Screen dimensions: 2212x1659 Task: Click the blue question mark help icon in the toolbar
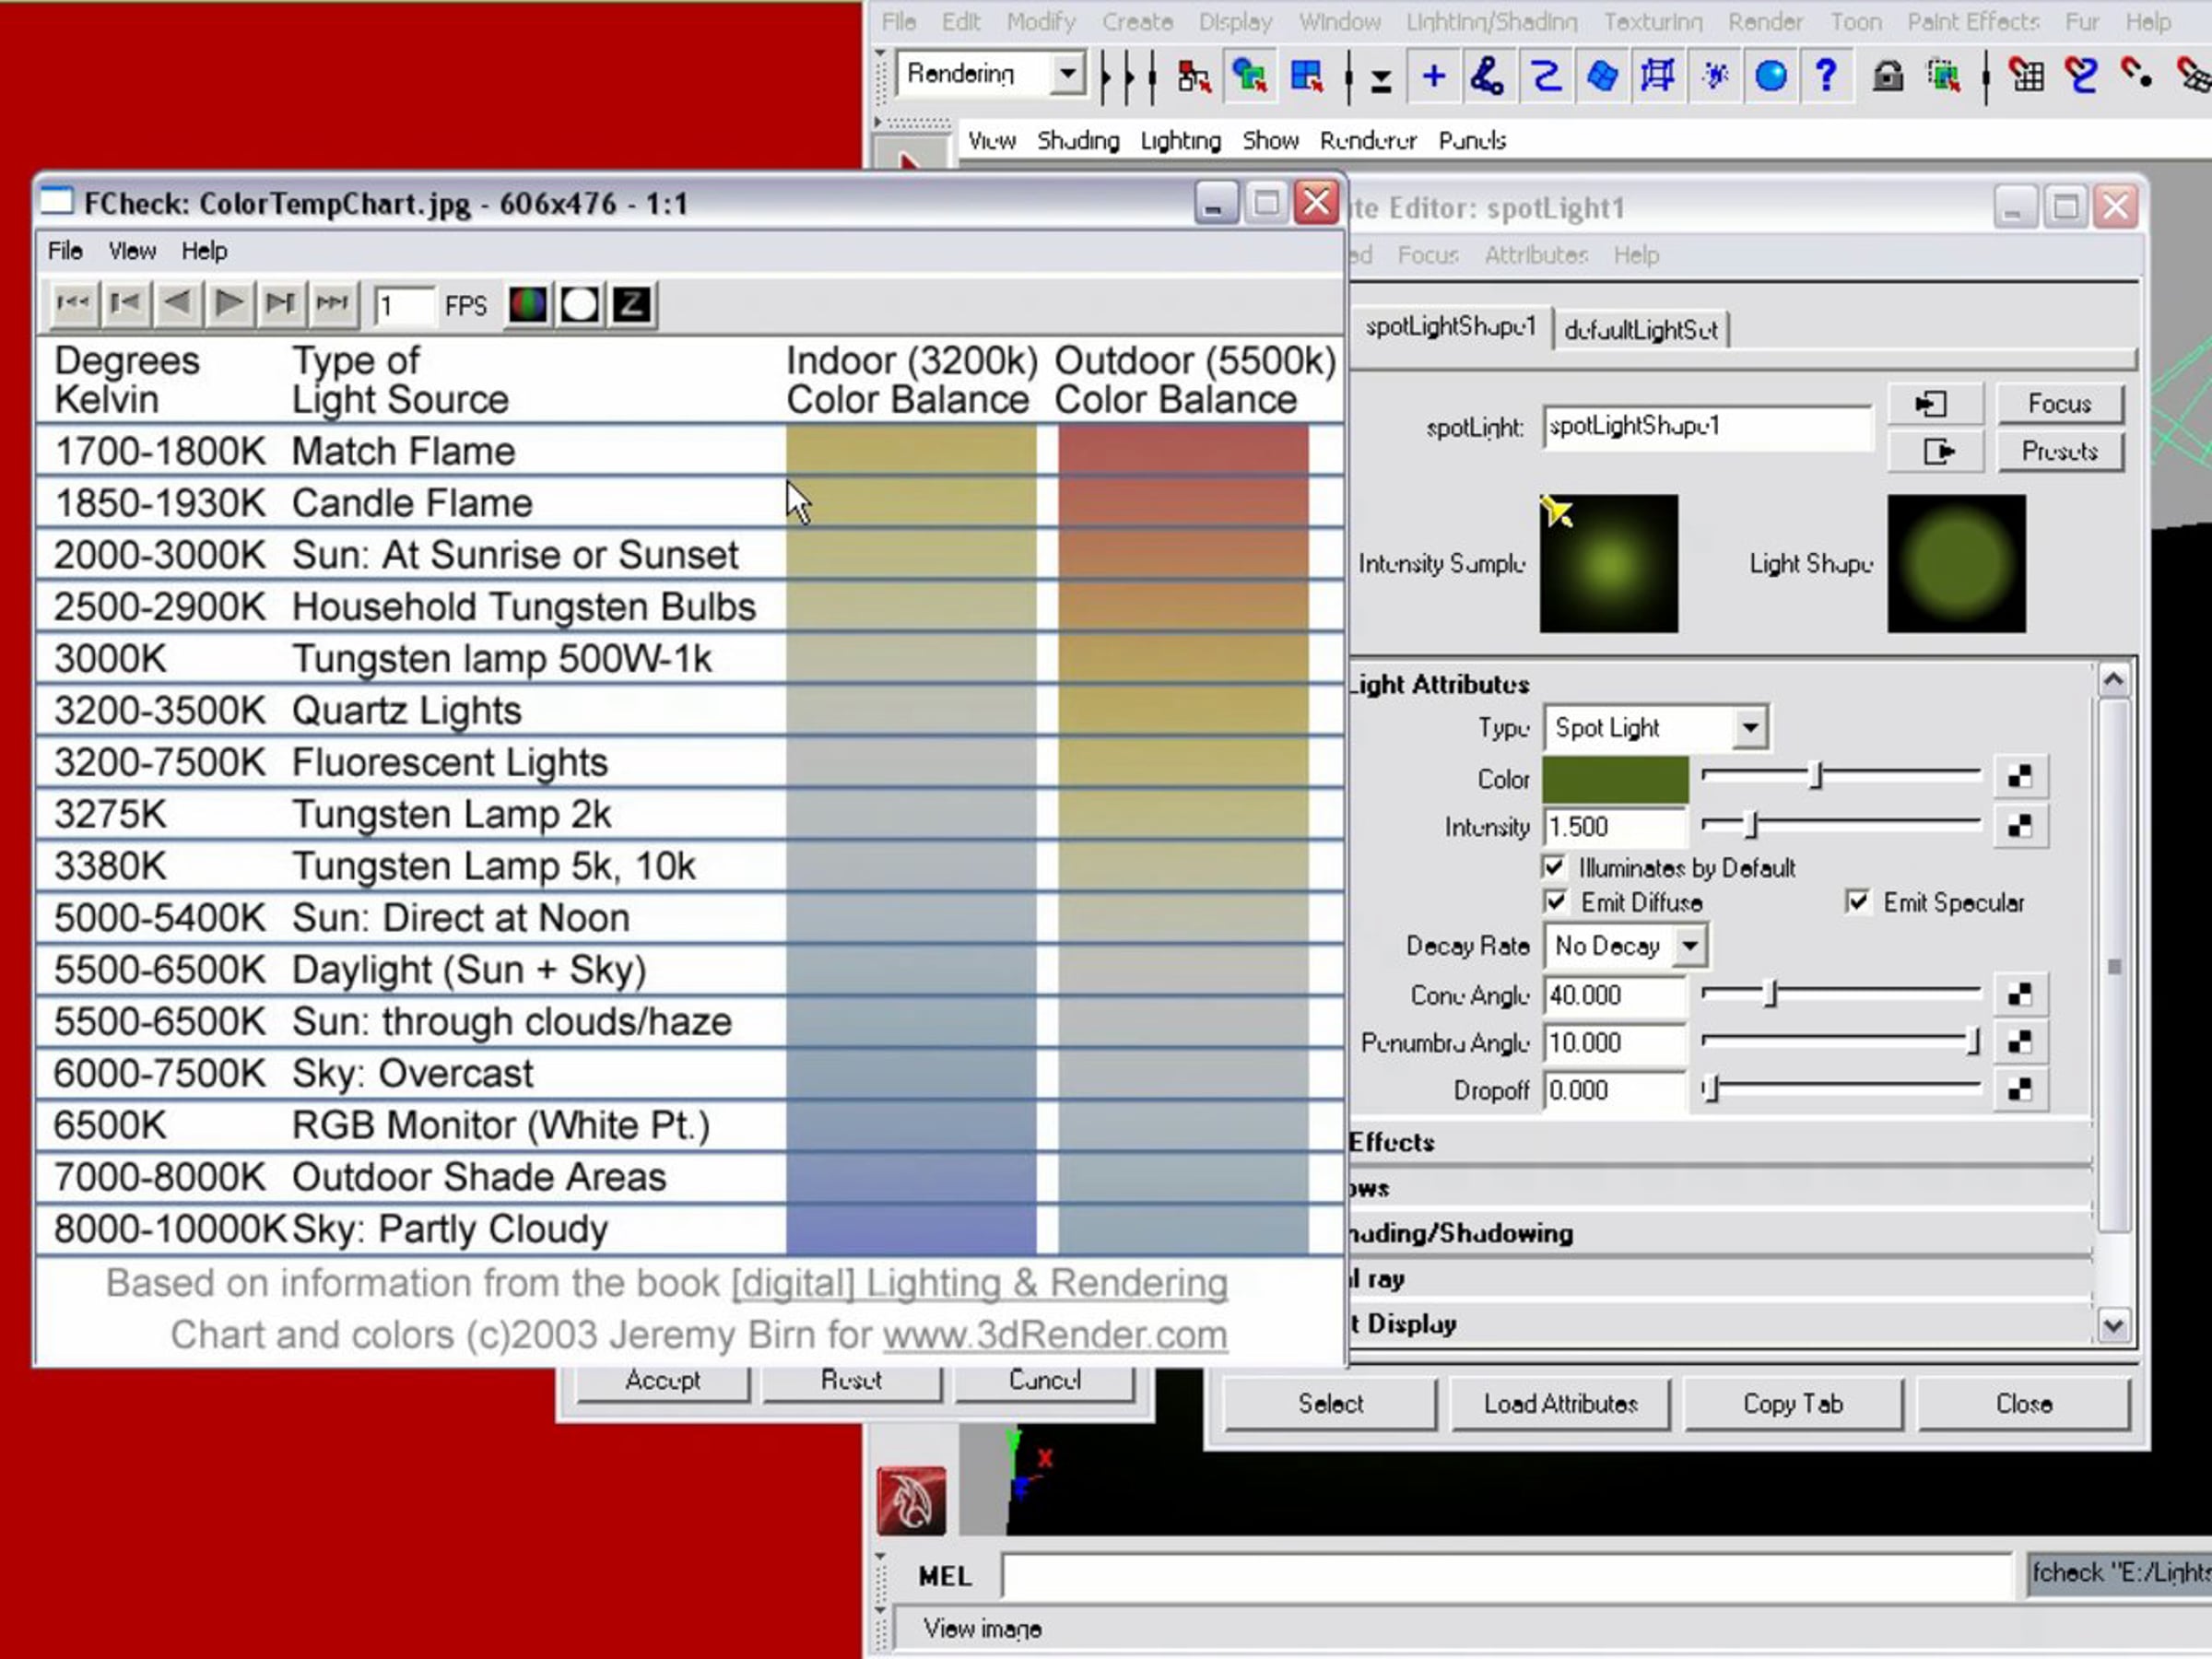click(1825, 76)
